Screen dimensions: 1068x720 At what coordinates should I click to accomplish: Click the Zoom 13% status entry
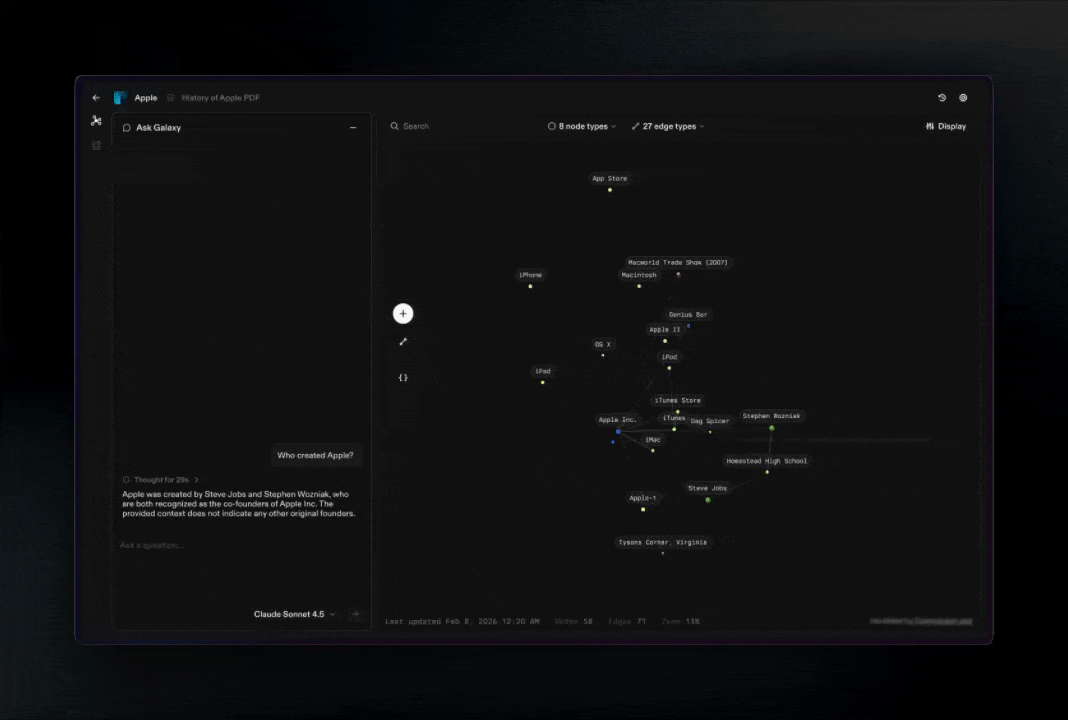[x=680, y=621]
